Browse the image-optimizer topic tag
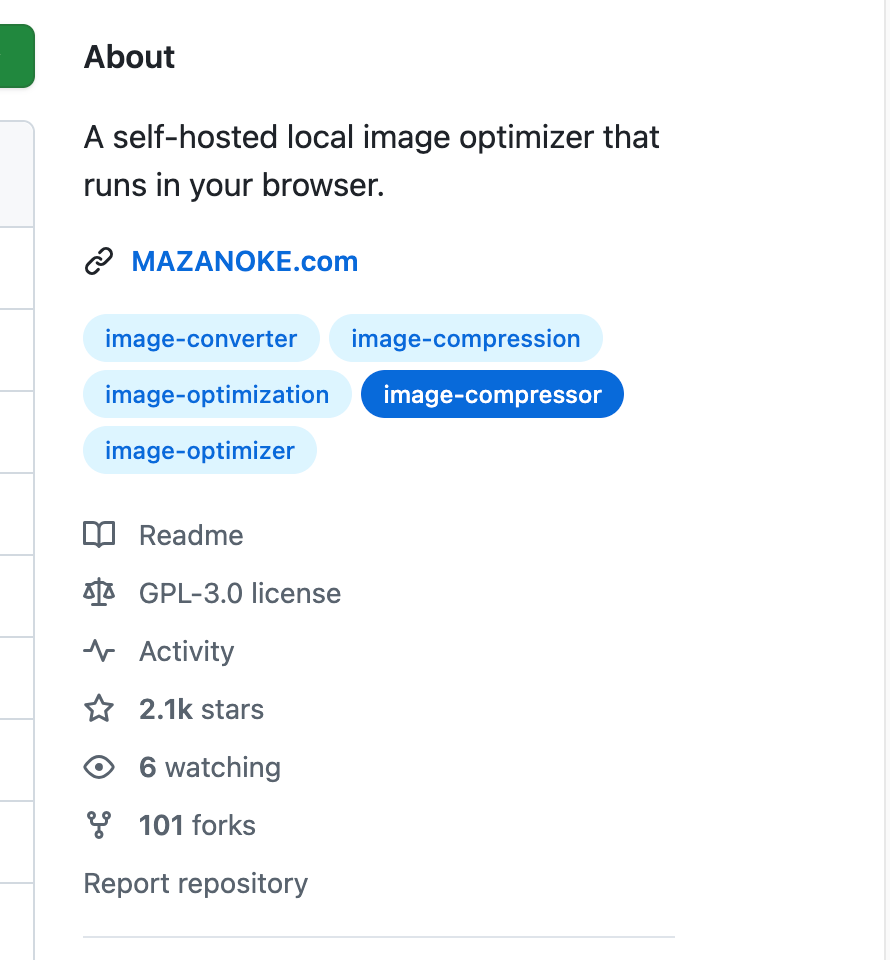The width and height of the screenshot is (890, 960). point(200,451)
